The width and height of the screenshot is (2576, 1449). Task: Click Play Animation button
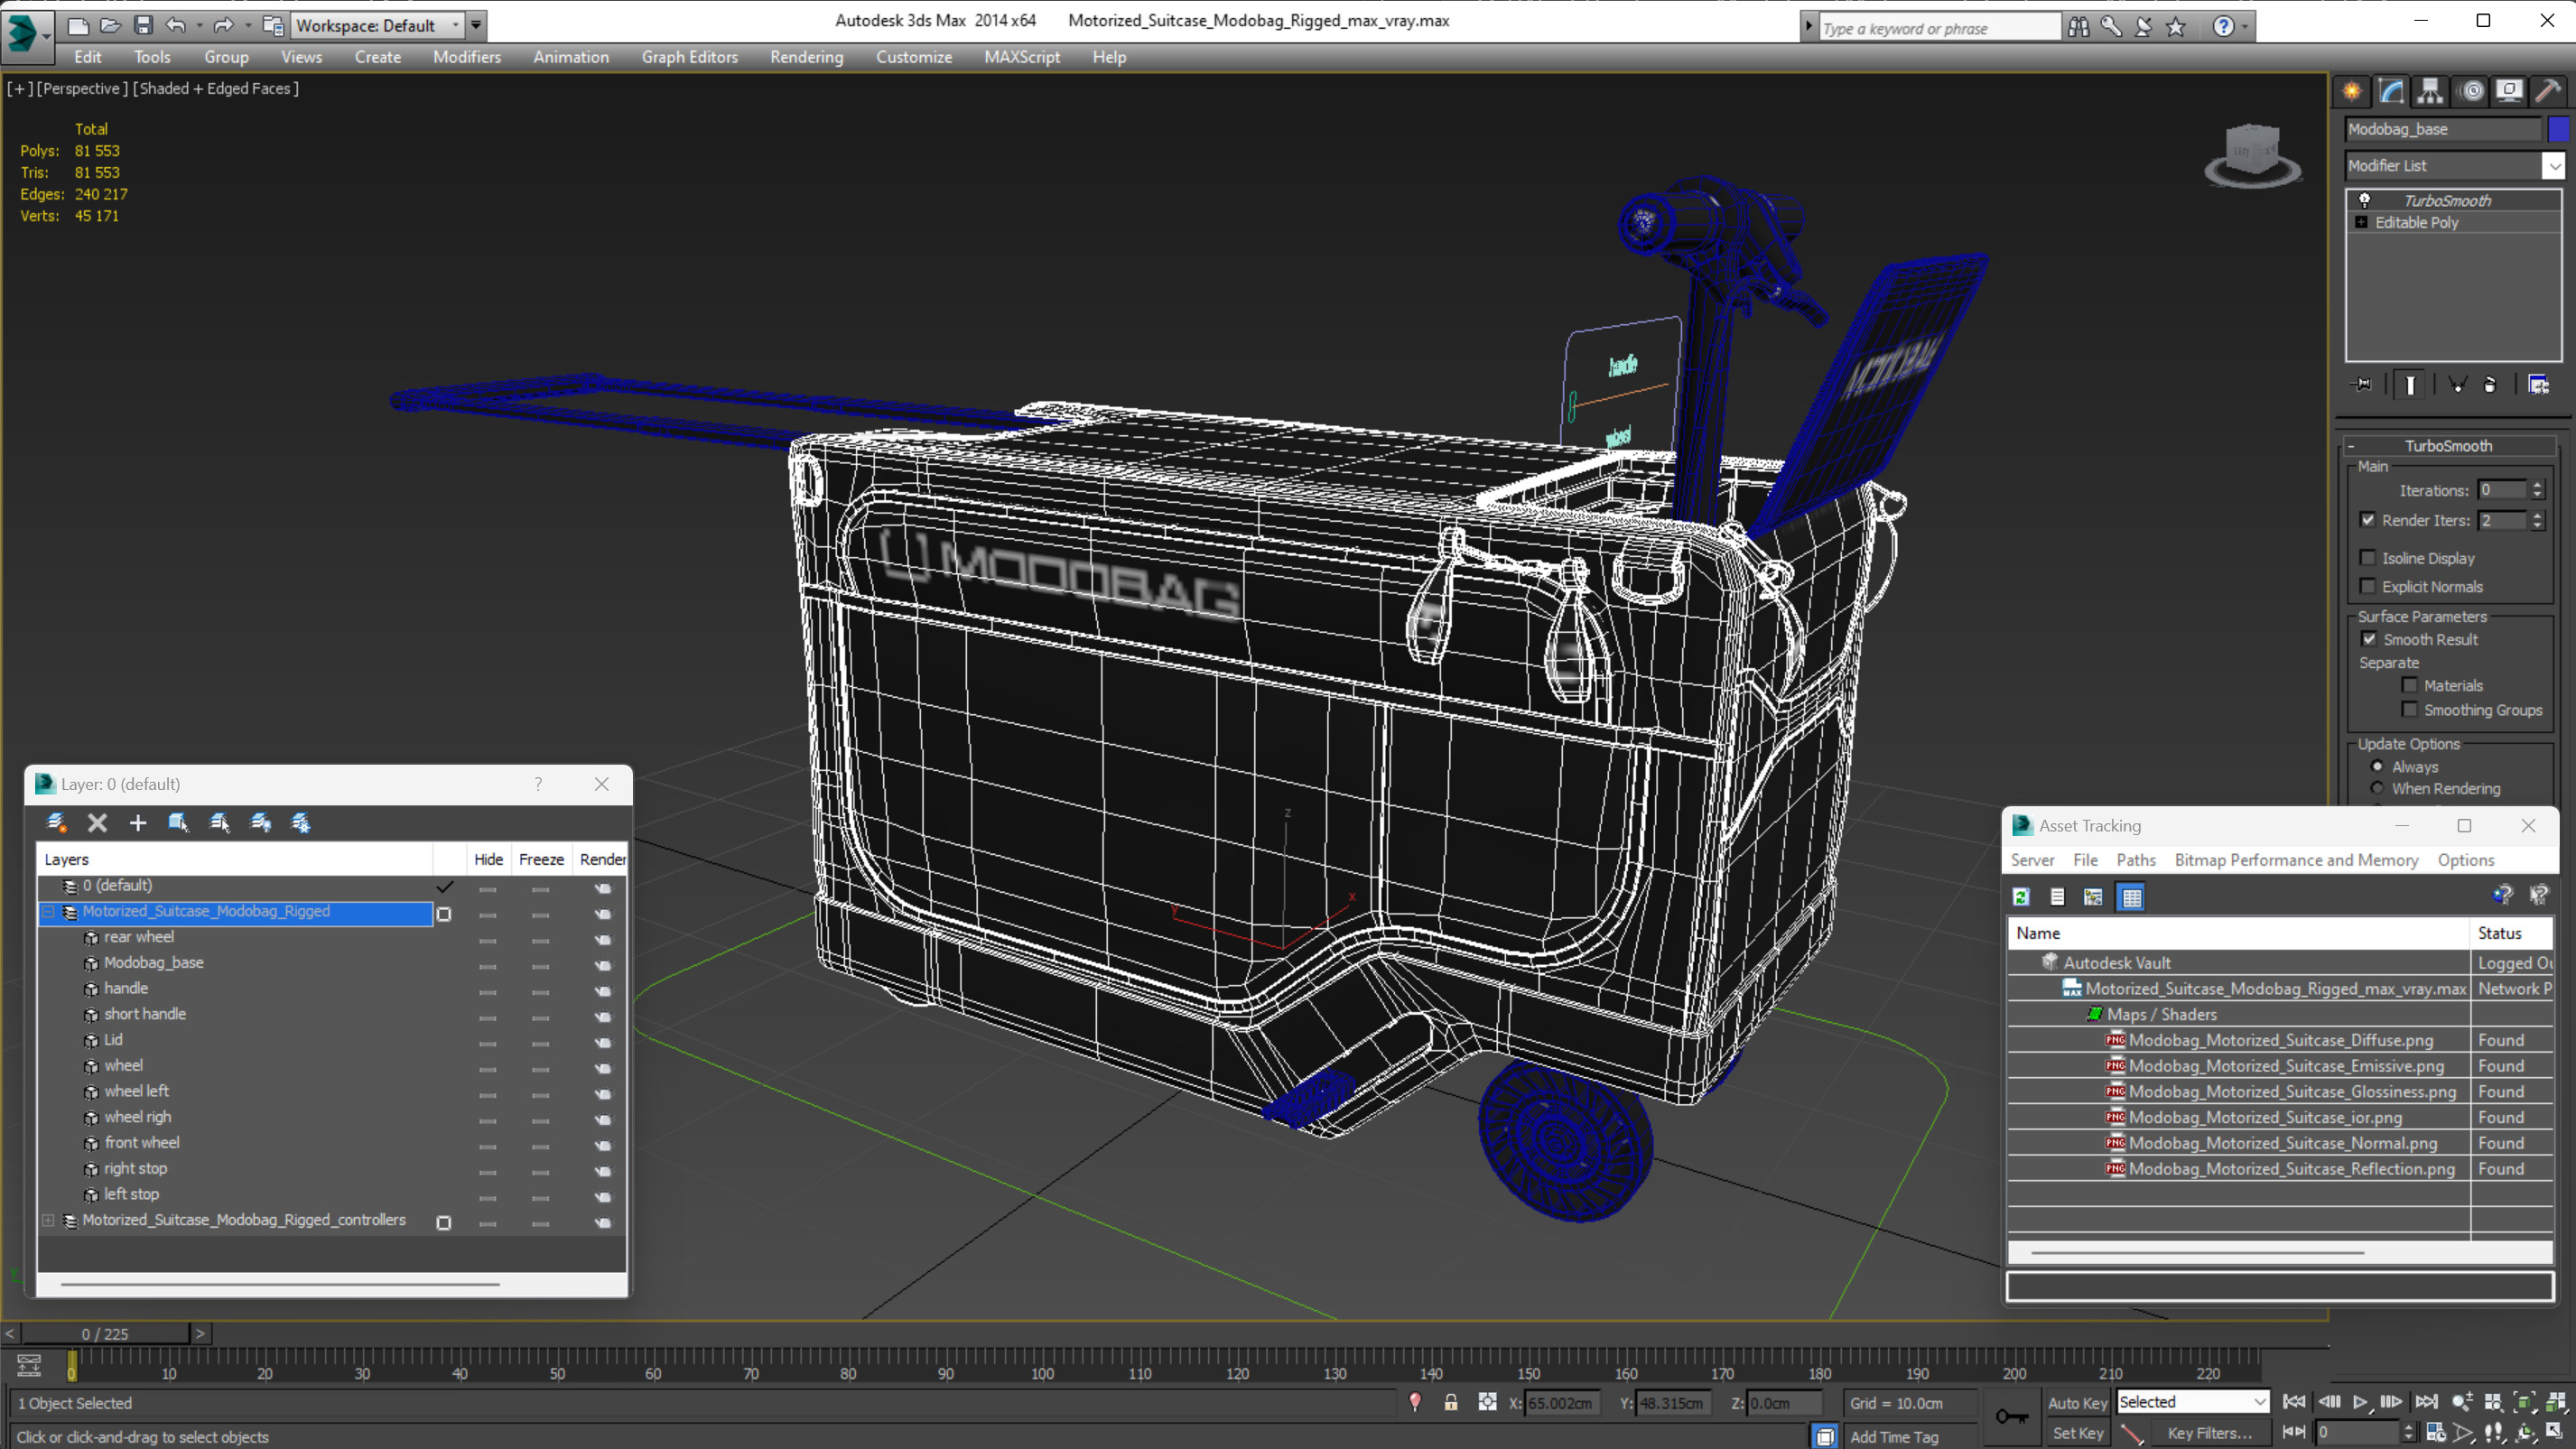coord(2360,1402)
